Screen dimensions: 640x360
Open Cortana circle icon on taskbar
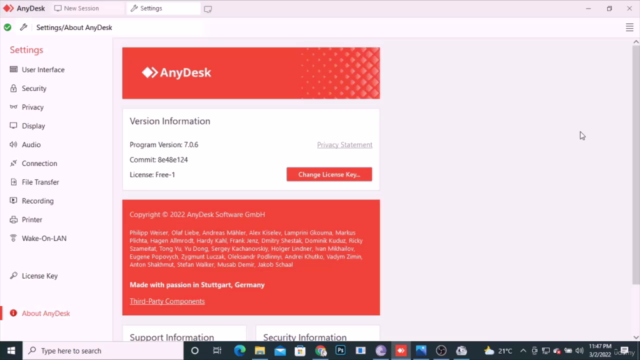tap(195, 351)
